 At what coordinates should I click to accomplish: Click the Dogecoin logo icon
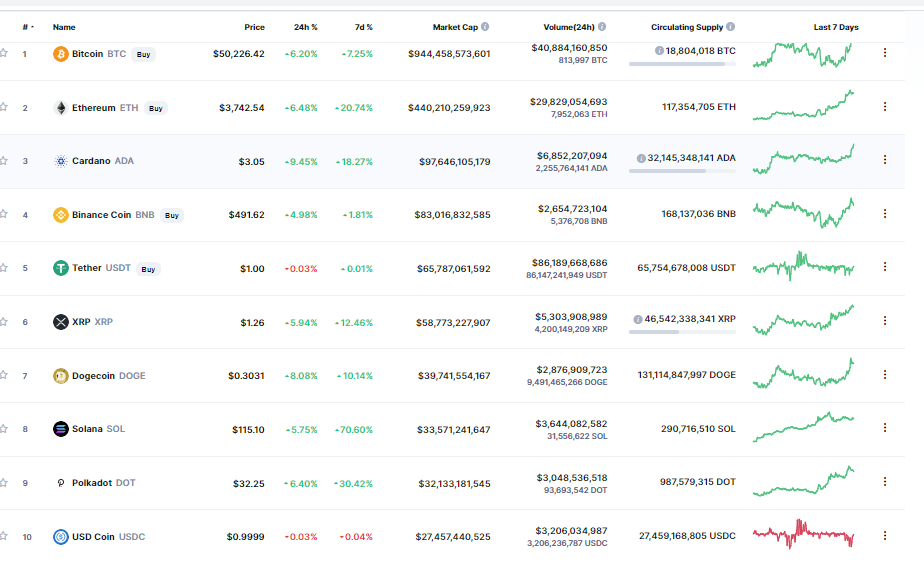click(x=61, y=376)
